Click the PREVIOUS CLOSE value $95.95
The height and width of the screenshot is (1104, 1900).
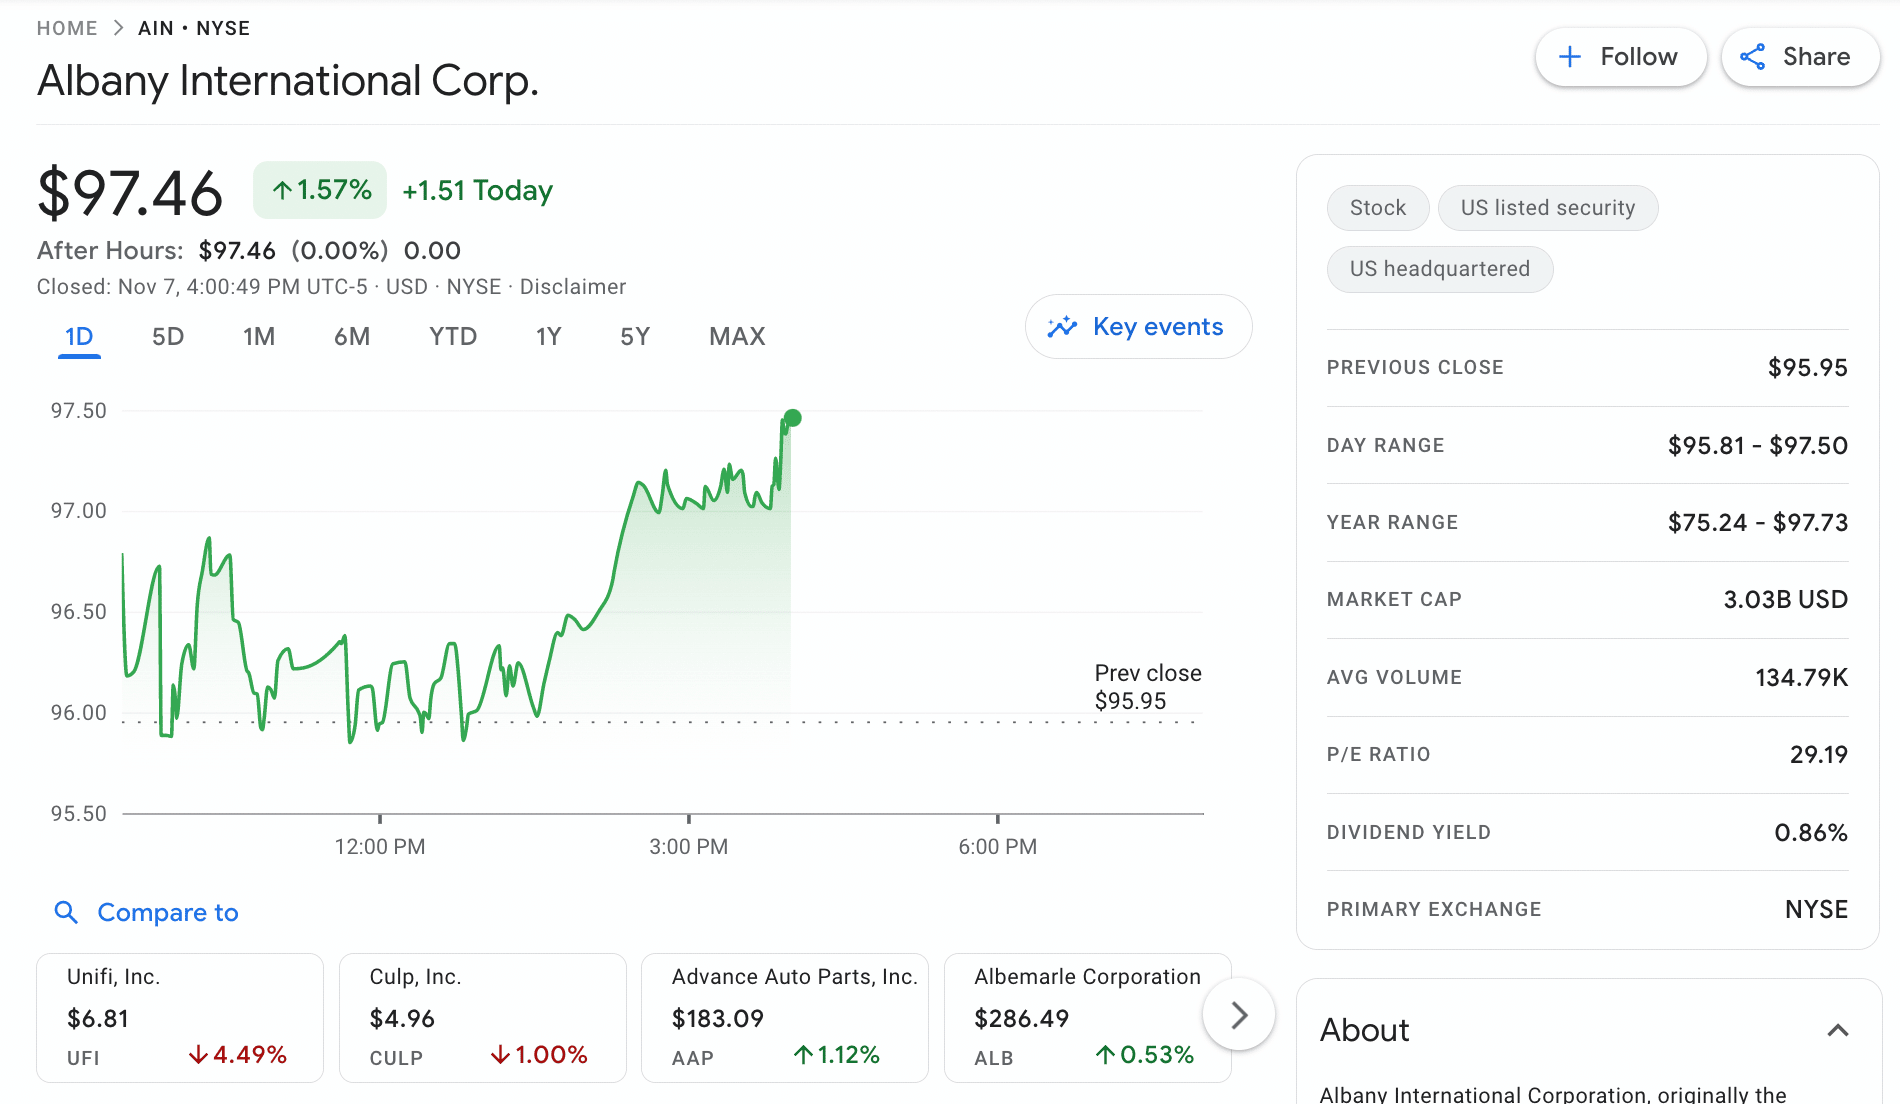[x=1807, y=367]
